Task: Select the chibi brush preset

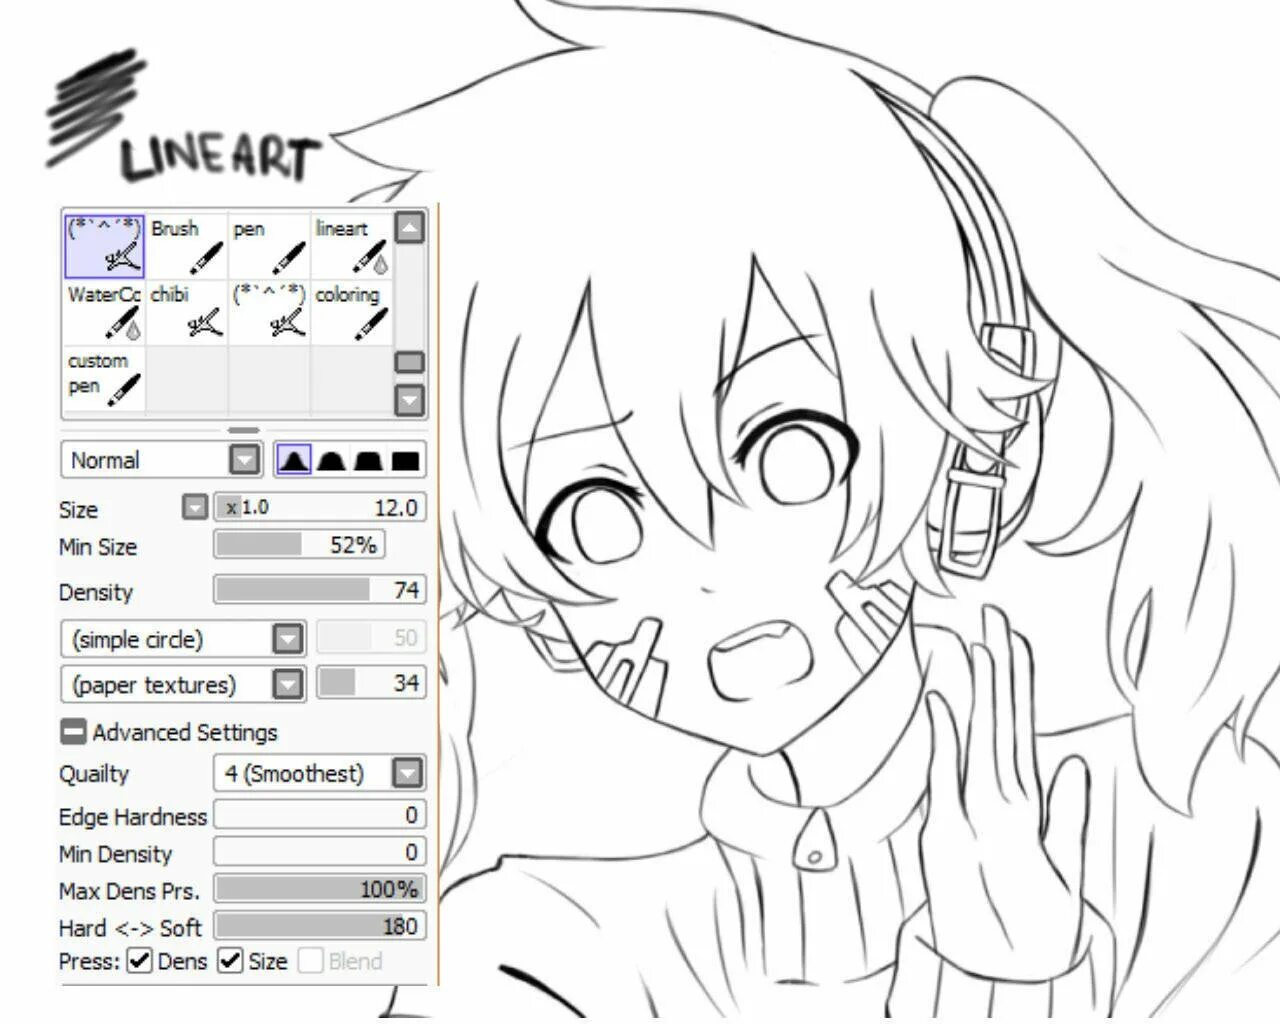Action: coord(187,311)
